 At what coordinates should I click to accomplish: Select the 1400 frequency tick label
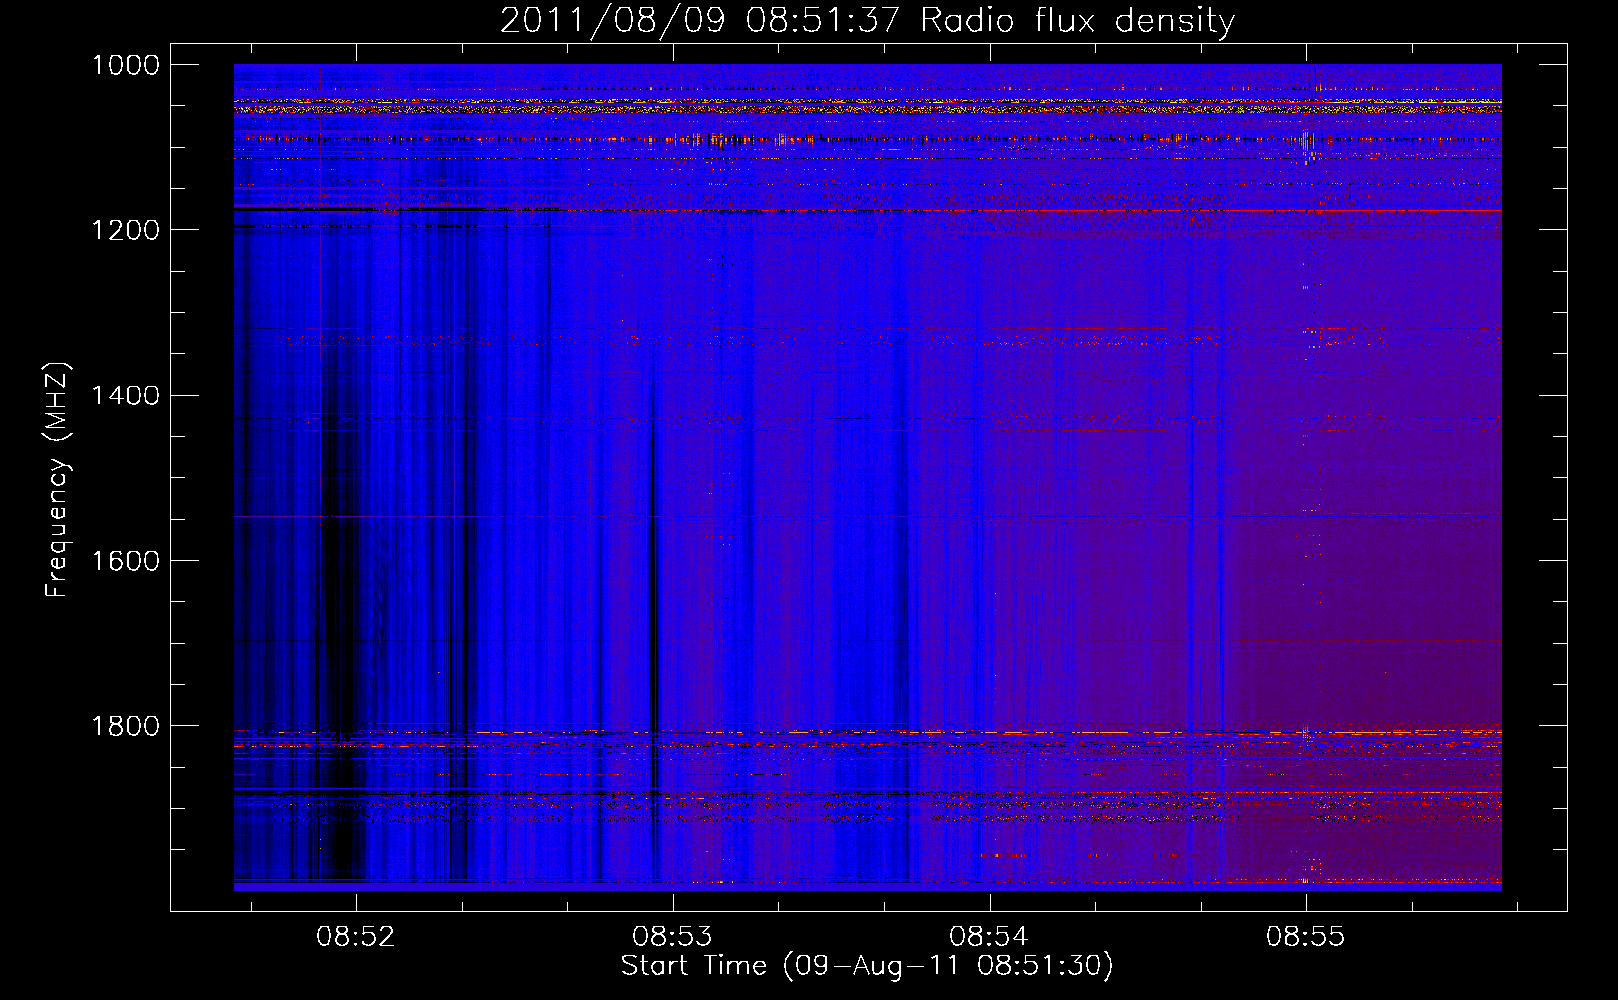[x=126, y=396]
